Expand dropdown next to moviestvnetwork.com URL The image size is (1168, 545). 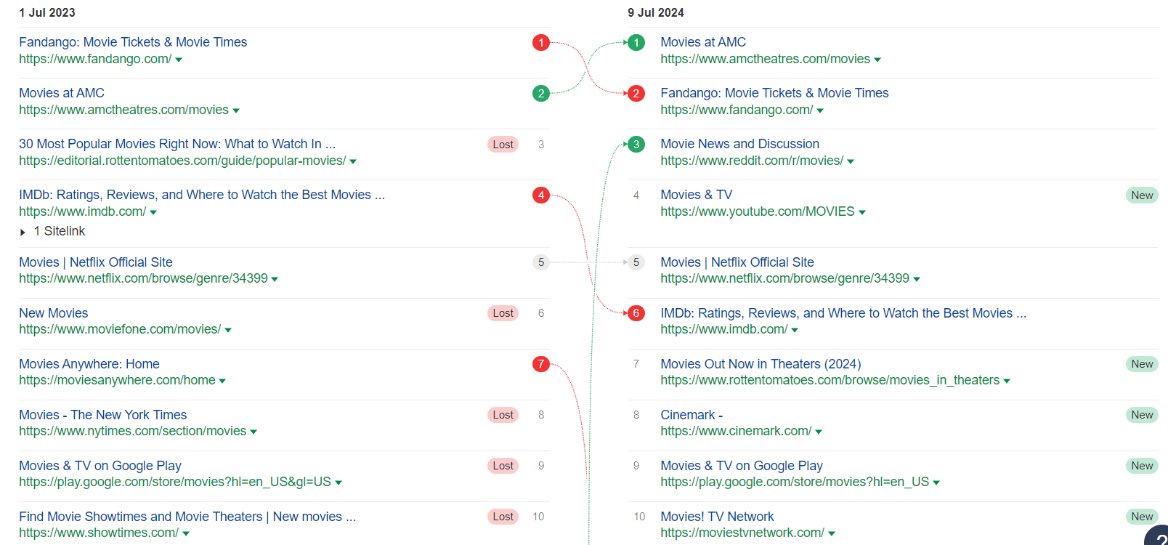(x=831, y=533)
